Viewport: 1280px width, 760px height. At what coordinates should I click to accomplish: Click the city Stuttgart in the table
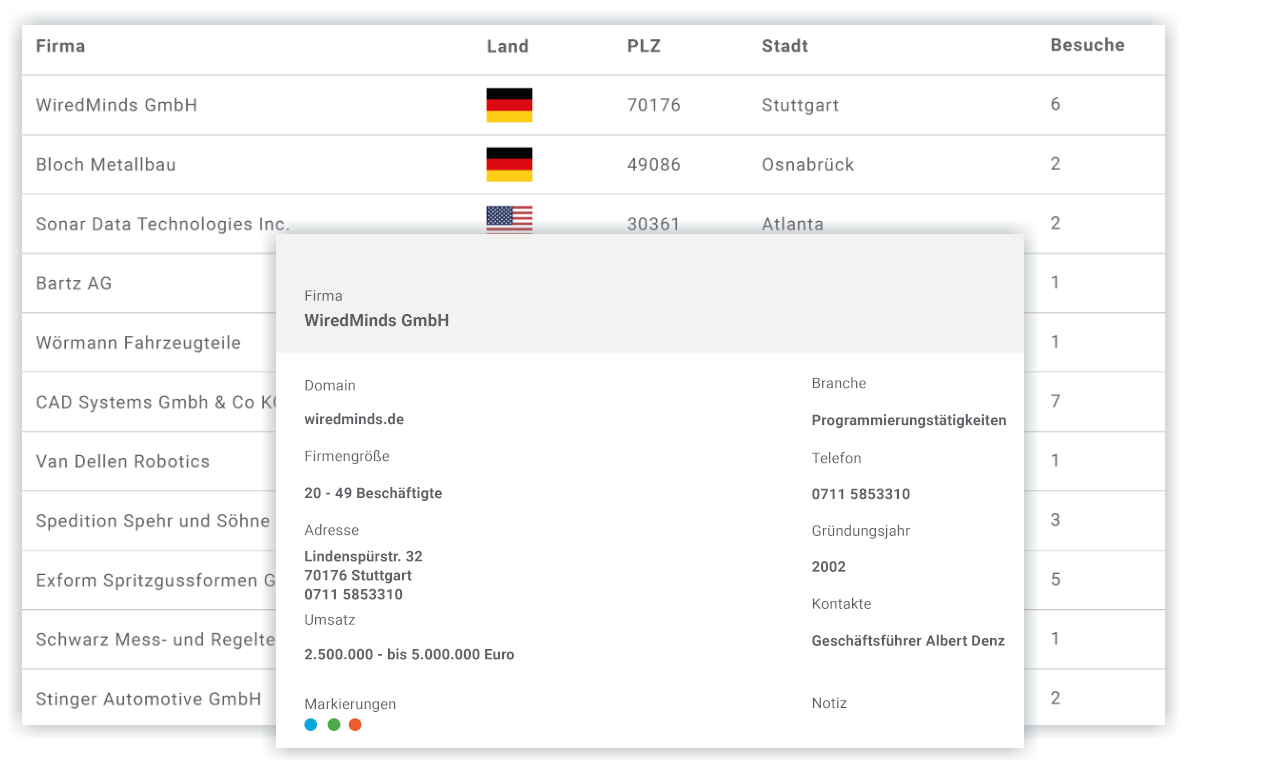point(800,105)
